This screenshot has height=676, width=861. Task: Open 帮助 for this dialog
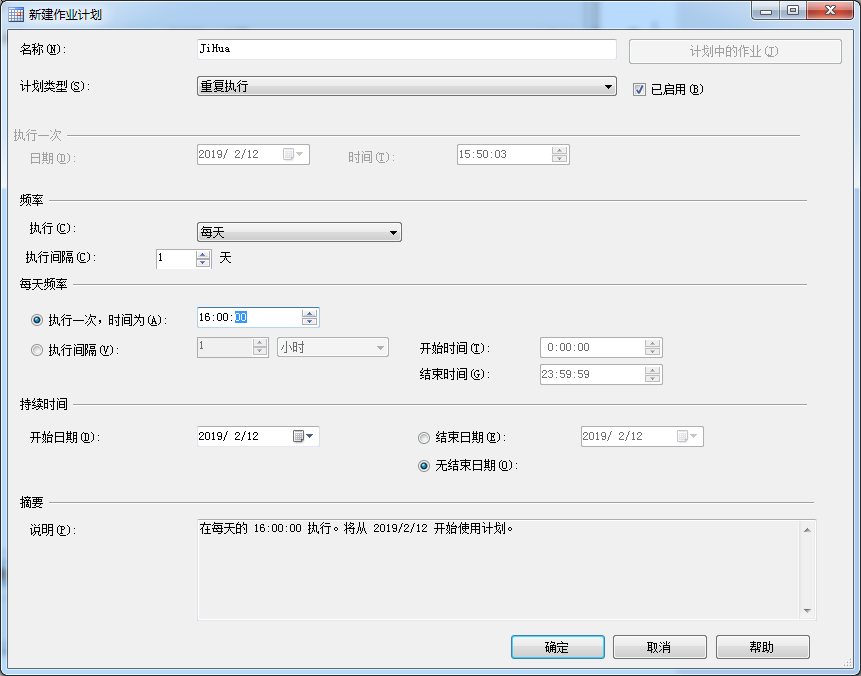(x=762, y=647)
